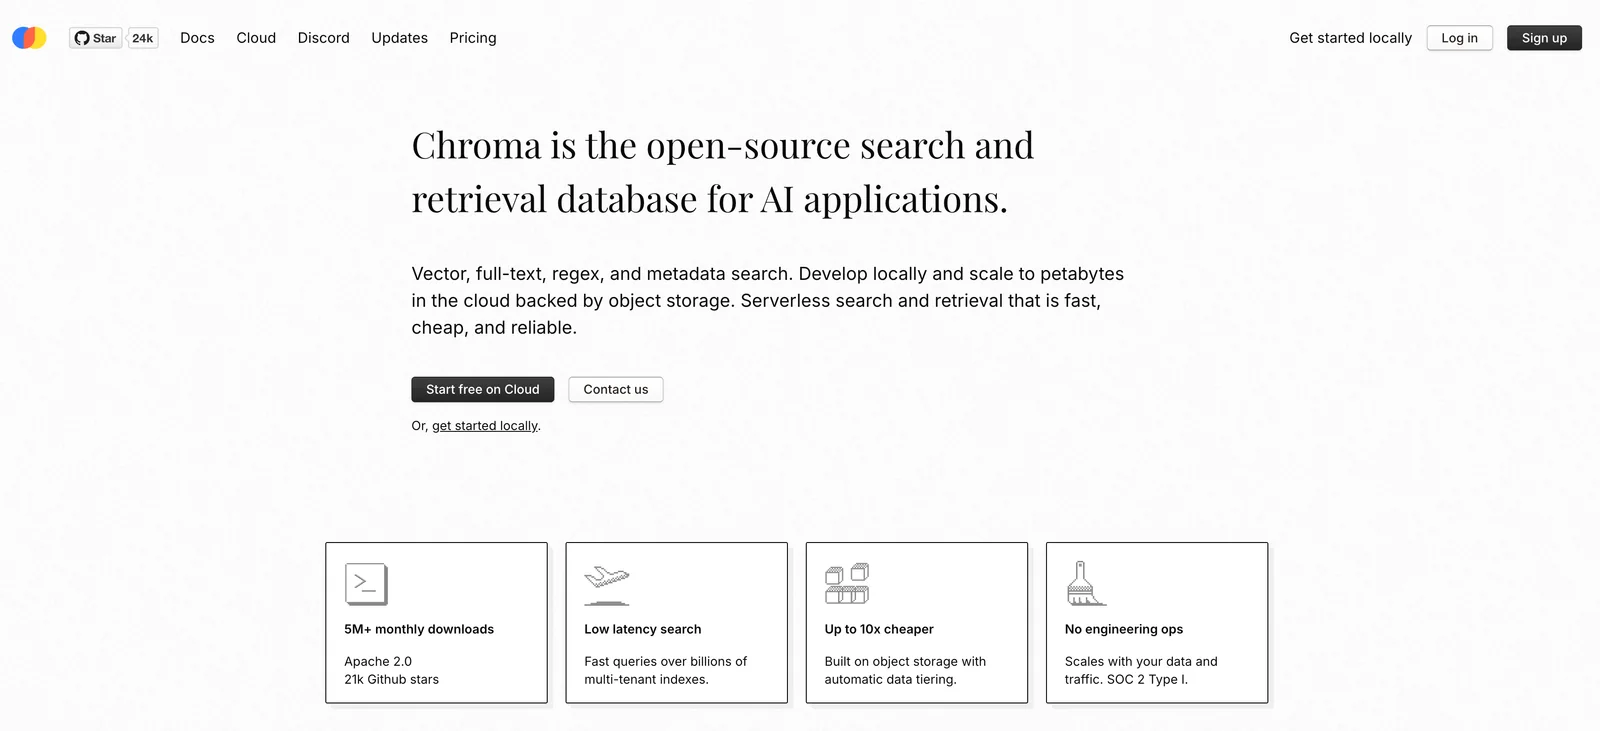
Task: Click the Chroma logo in the header
Action: [x=29, y=38]
